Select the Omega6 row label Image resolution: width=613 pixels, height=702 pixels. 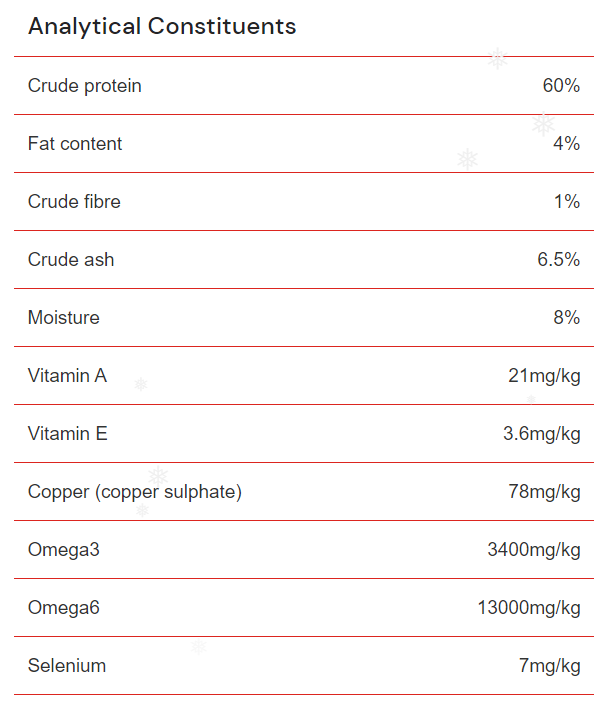(64, 608)
